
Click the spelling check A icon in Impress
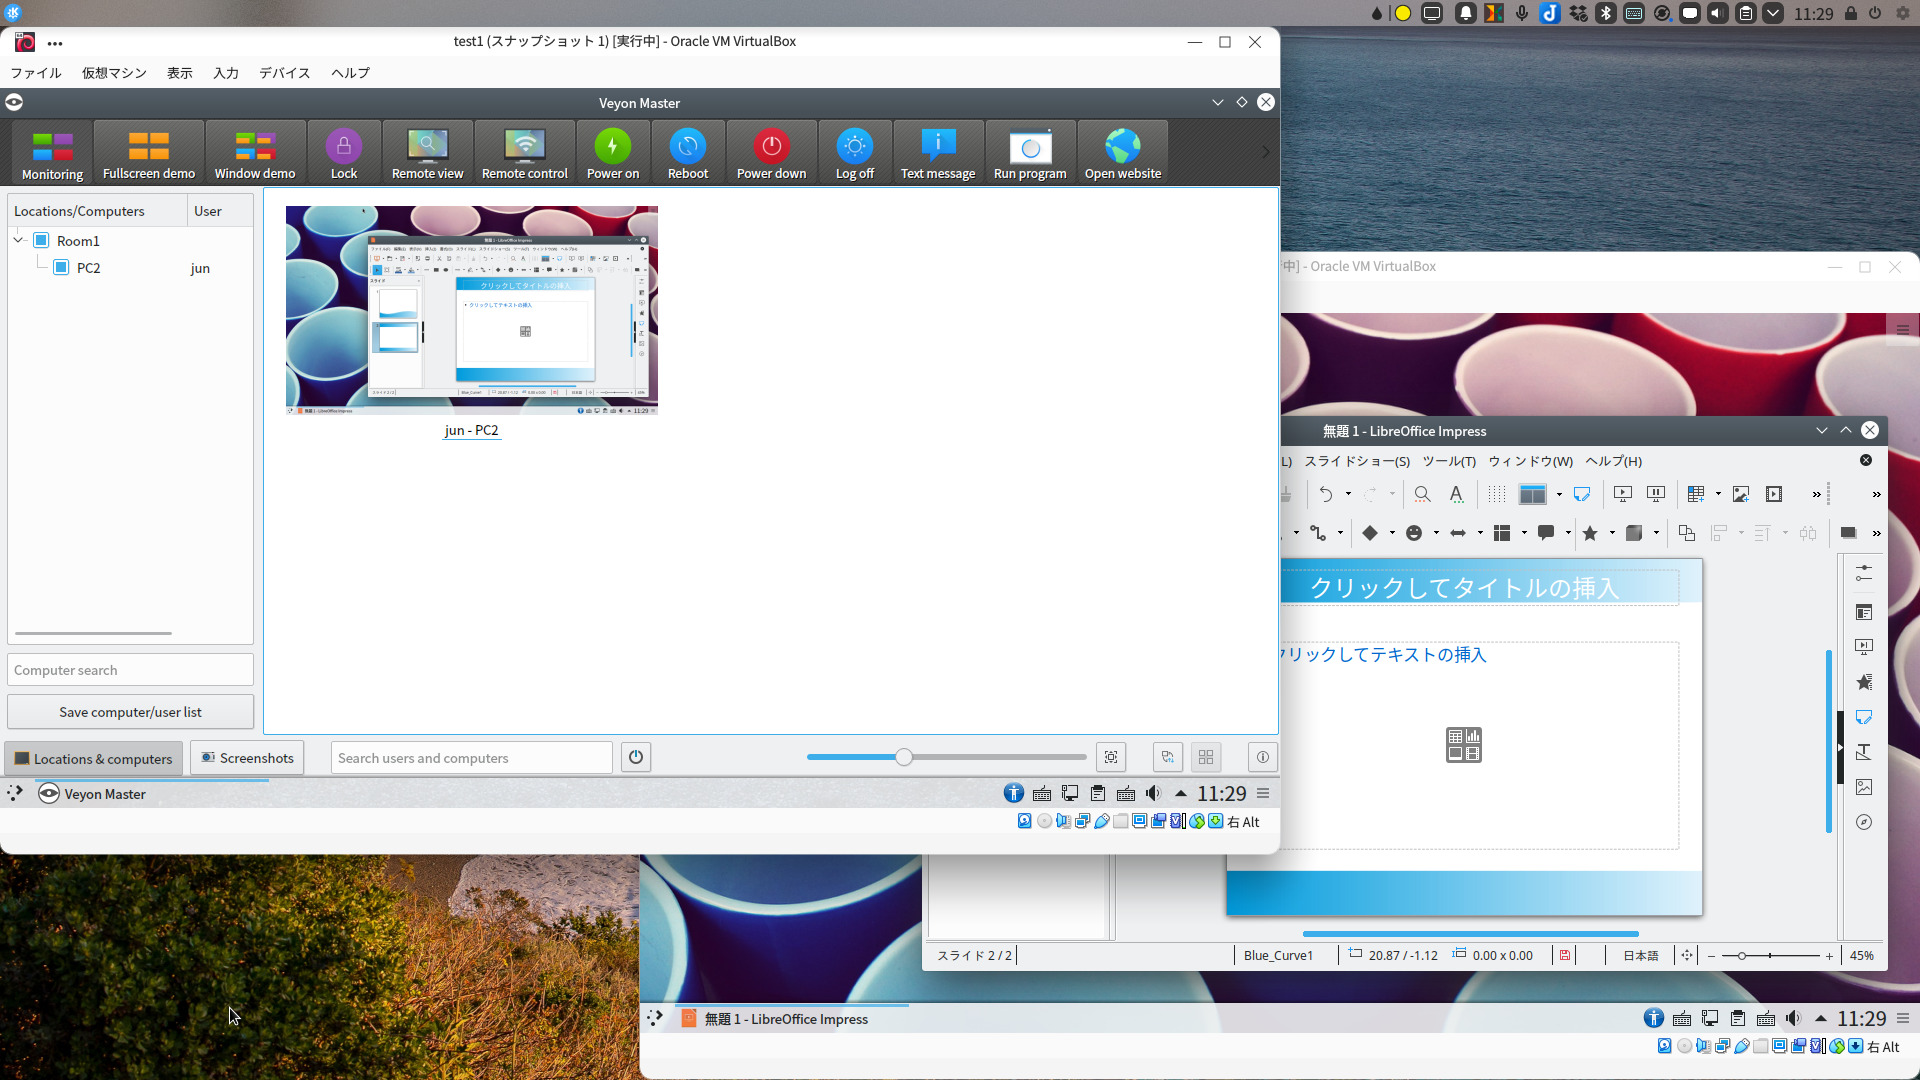tap(1457, 494)
